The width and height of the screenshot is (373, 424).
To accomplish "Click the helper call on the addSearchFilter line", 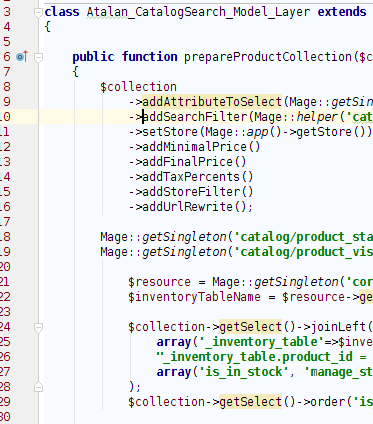I will 317,117.
